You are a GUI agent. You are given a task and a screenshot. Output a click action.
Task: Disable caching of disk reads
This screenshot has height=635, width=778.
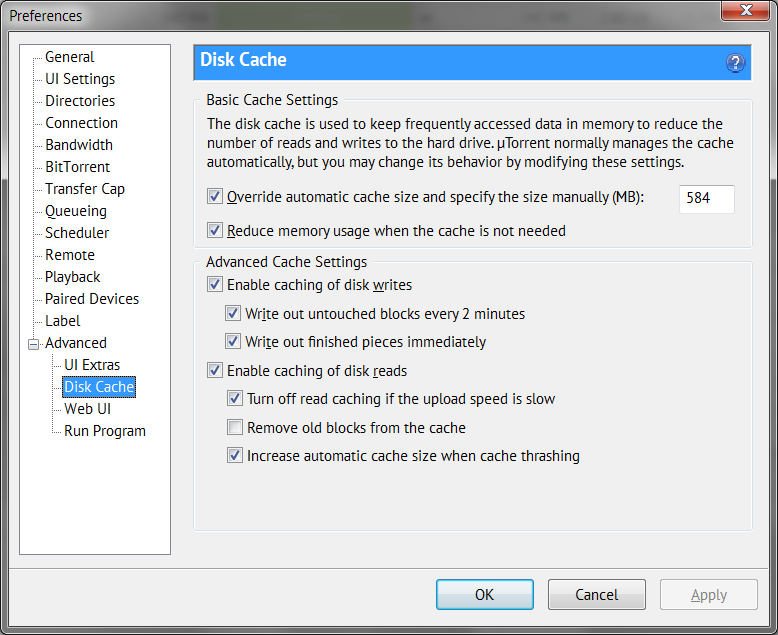point(214,370)
